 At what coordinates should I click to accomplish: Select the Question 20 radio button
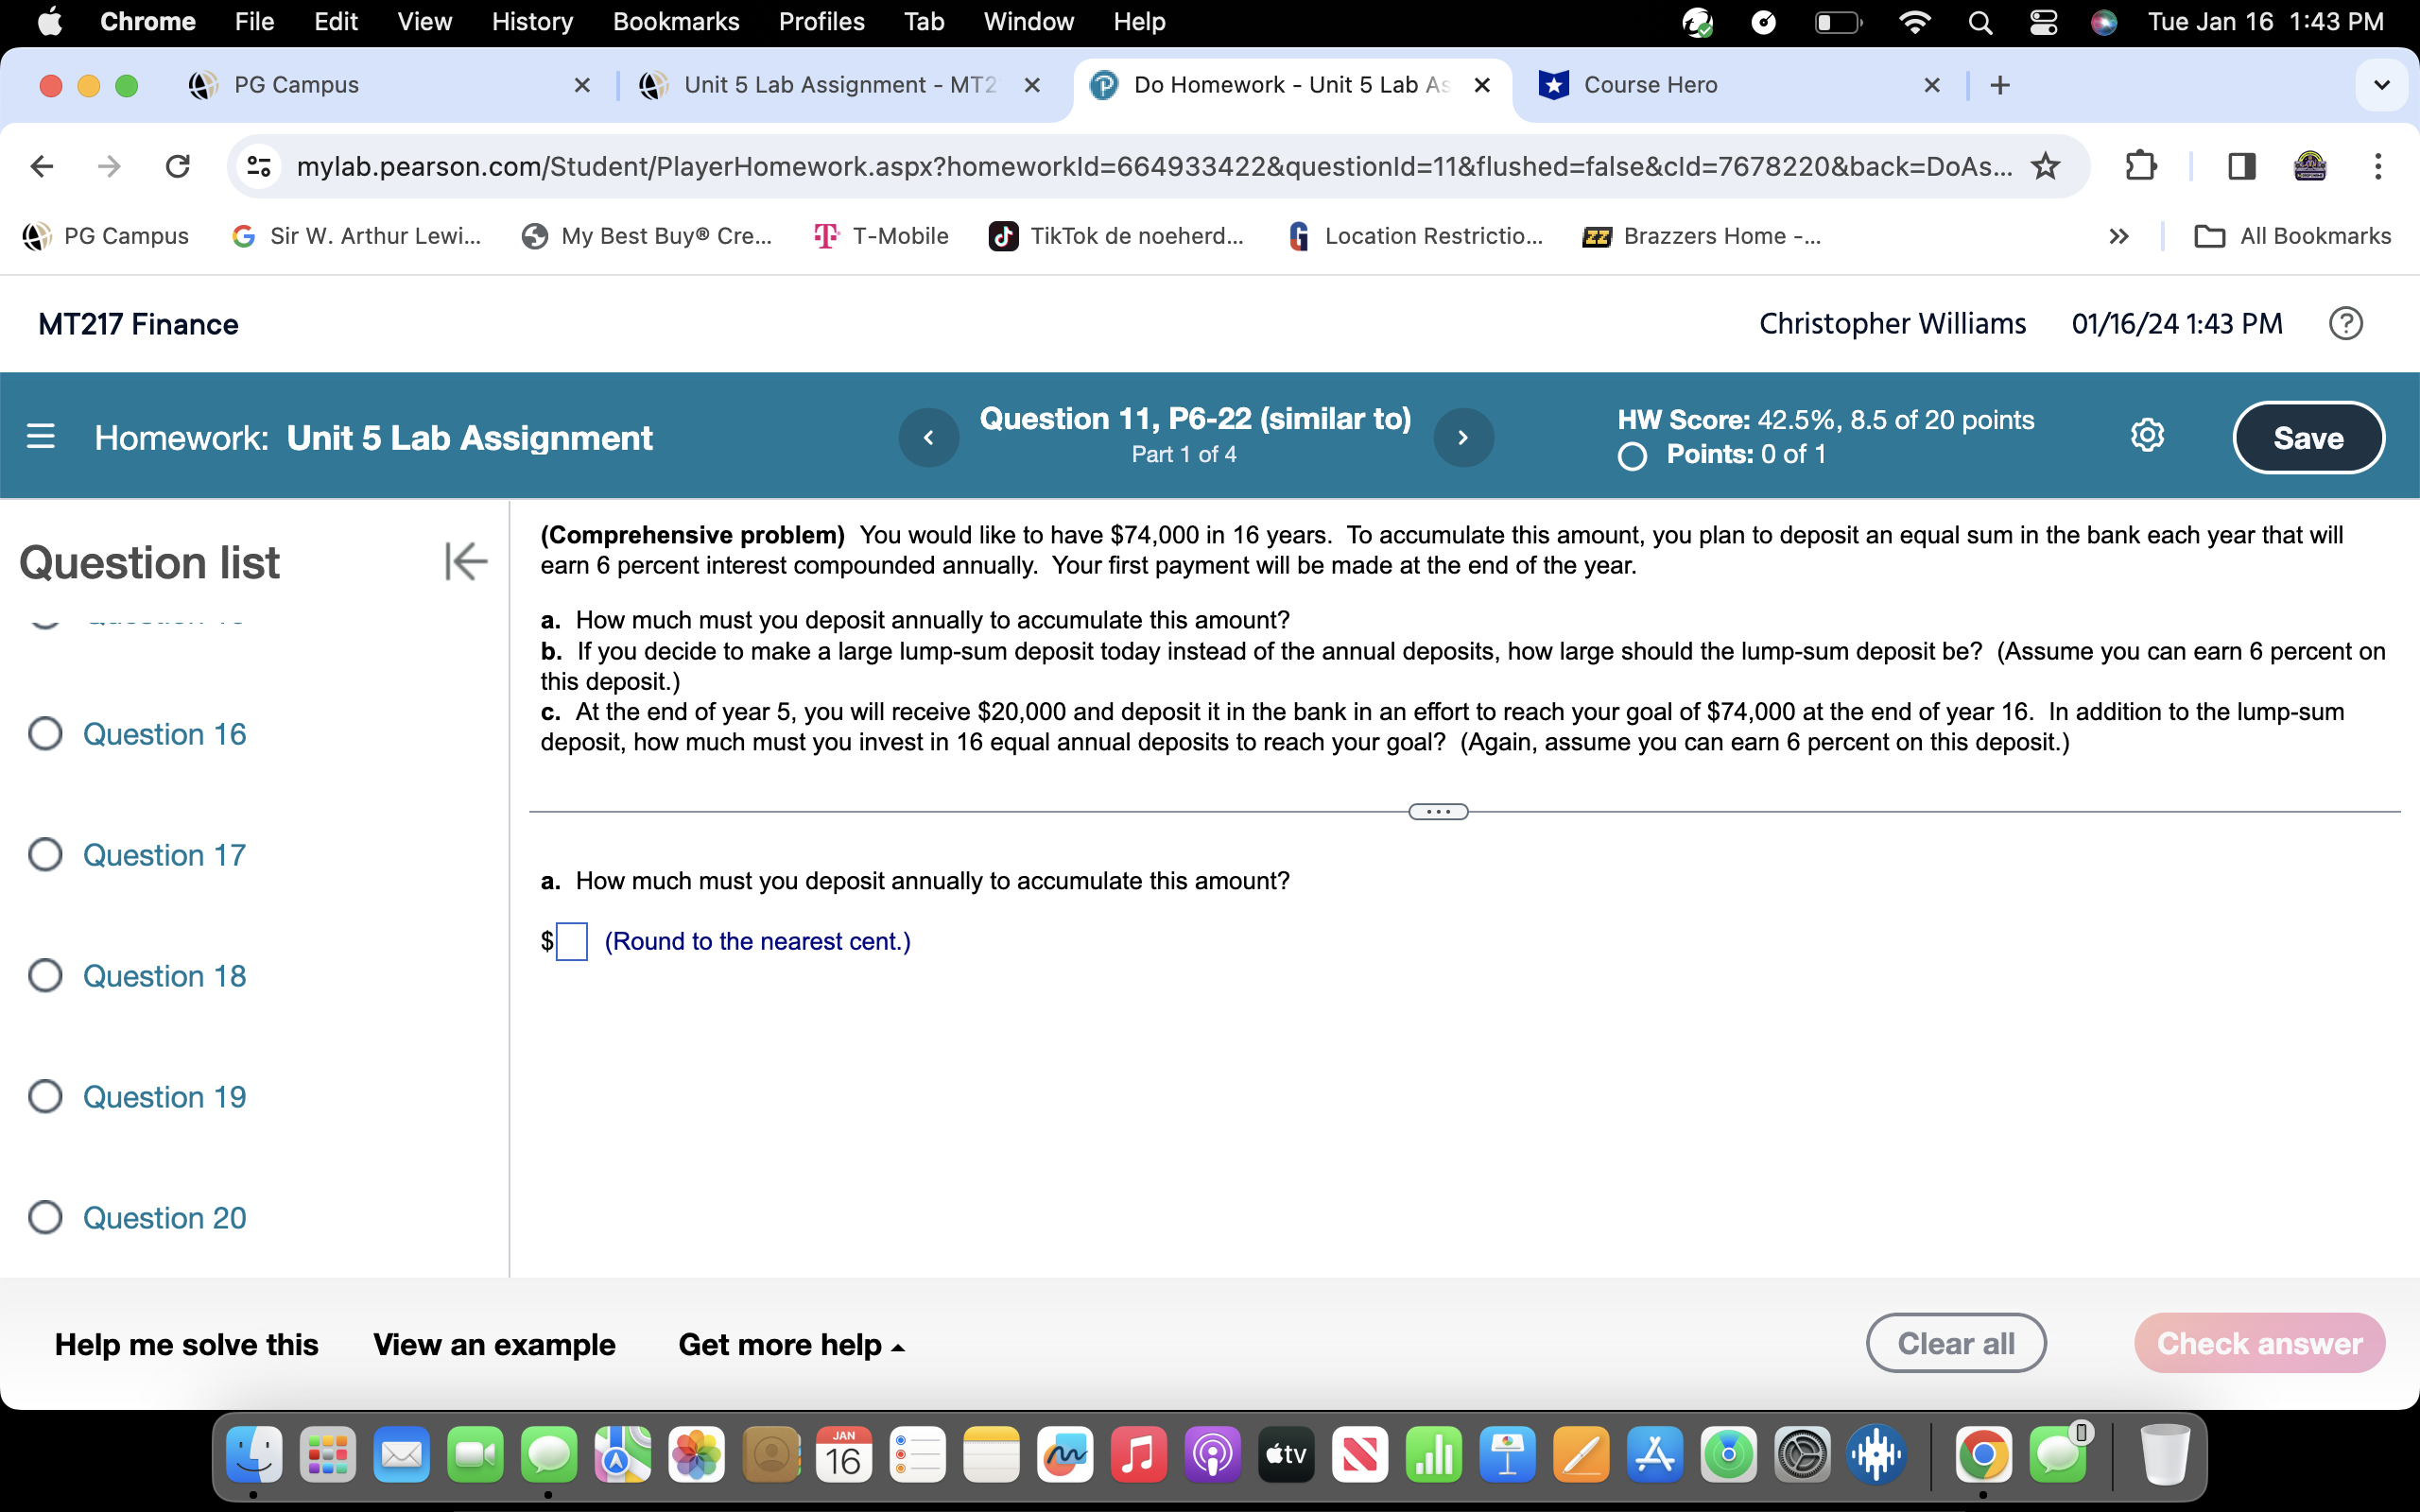click(44, 1216)
